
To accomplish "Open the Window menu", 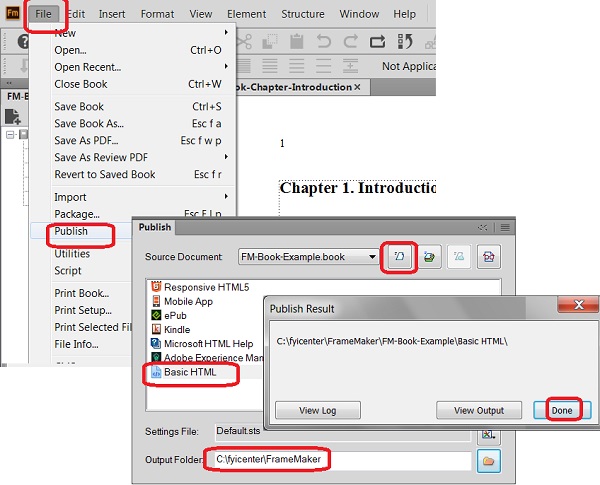I will tap(359, 14).
